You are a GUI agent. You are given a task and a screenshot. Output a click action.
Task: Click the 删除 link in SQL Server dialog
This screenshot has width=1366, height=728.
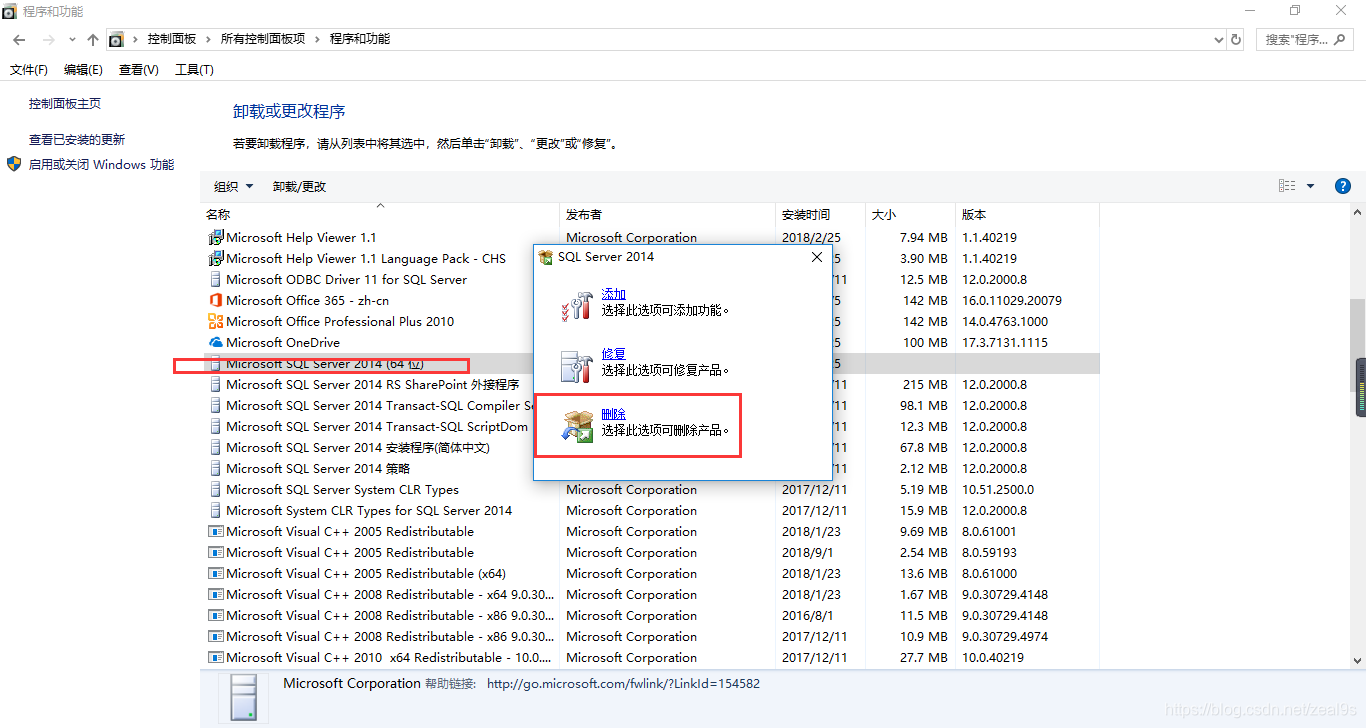coord(614,414)
